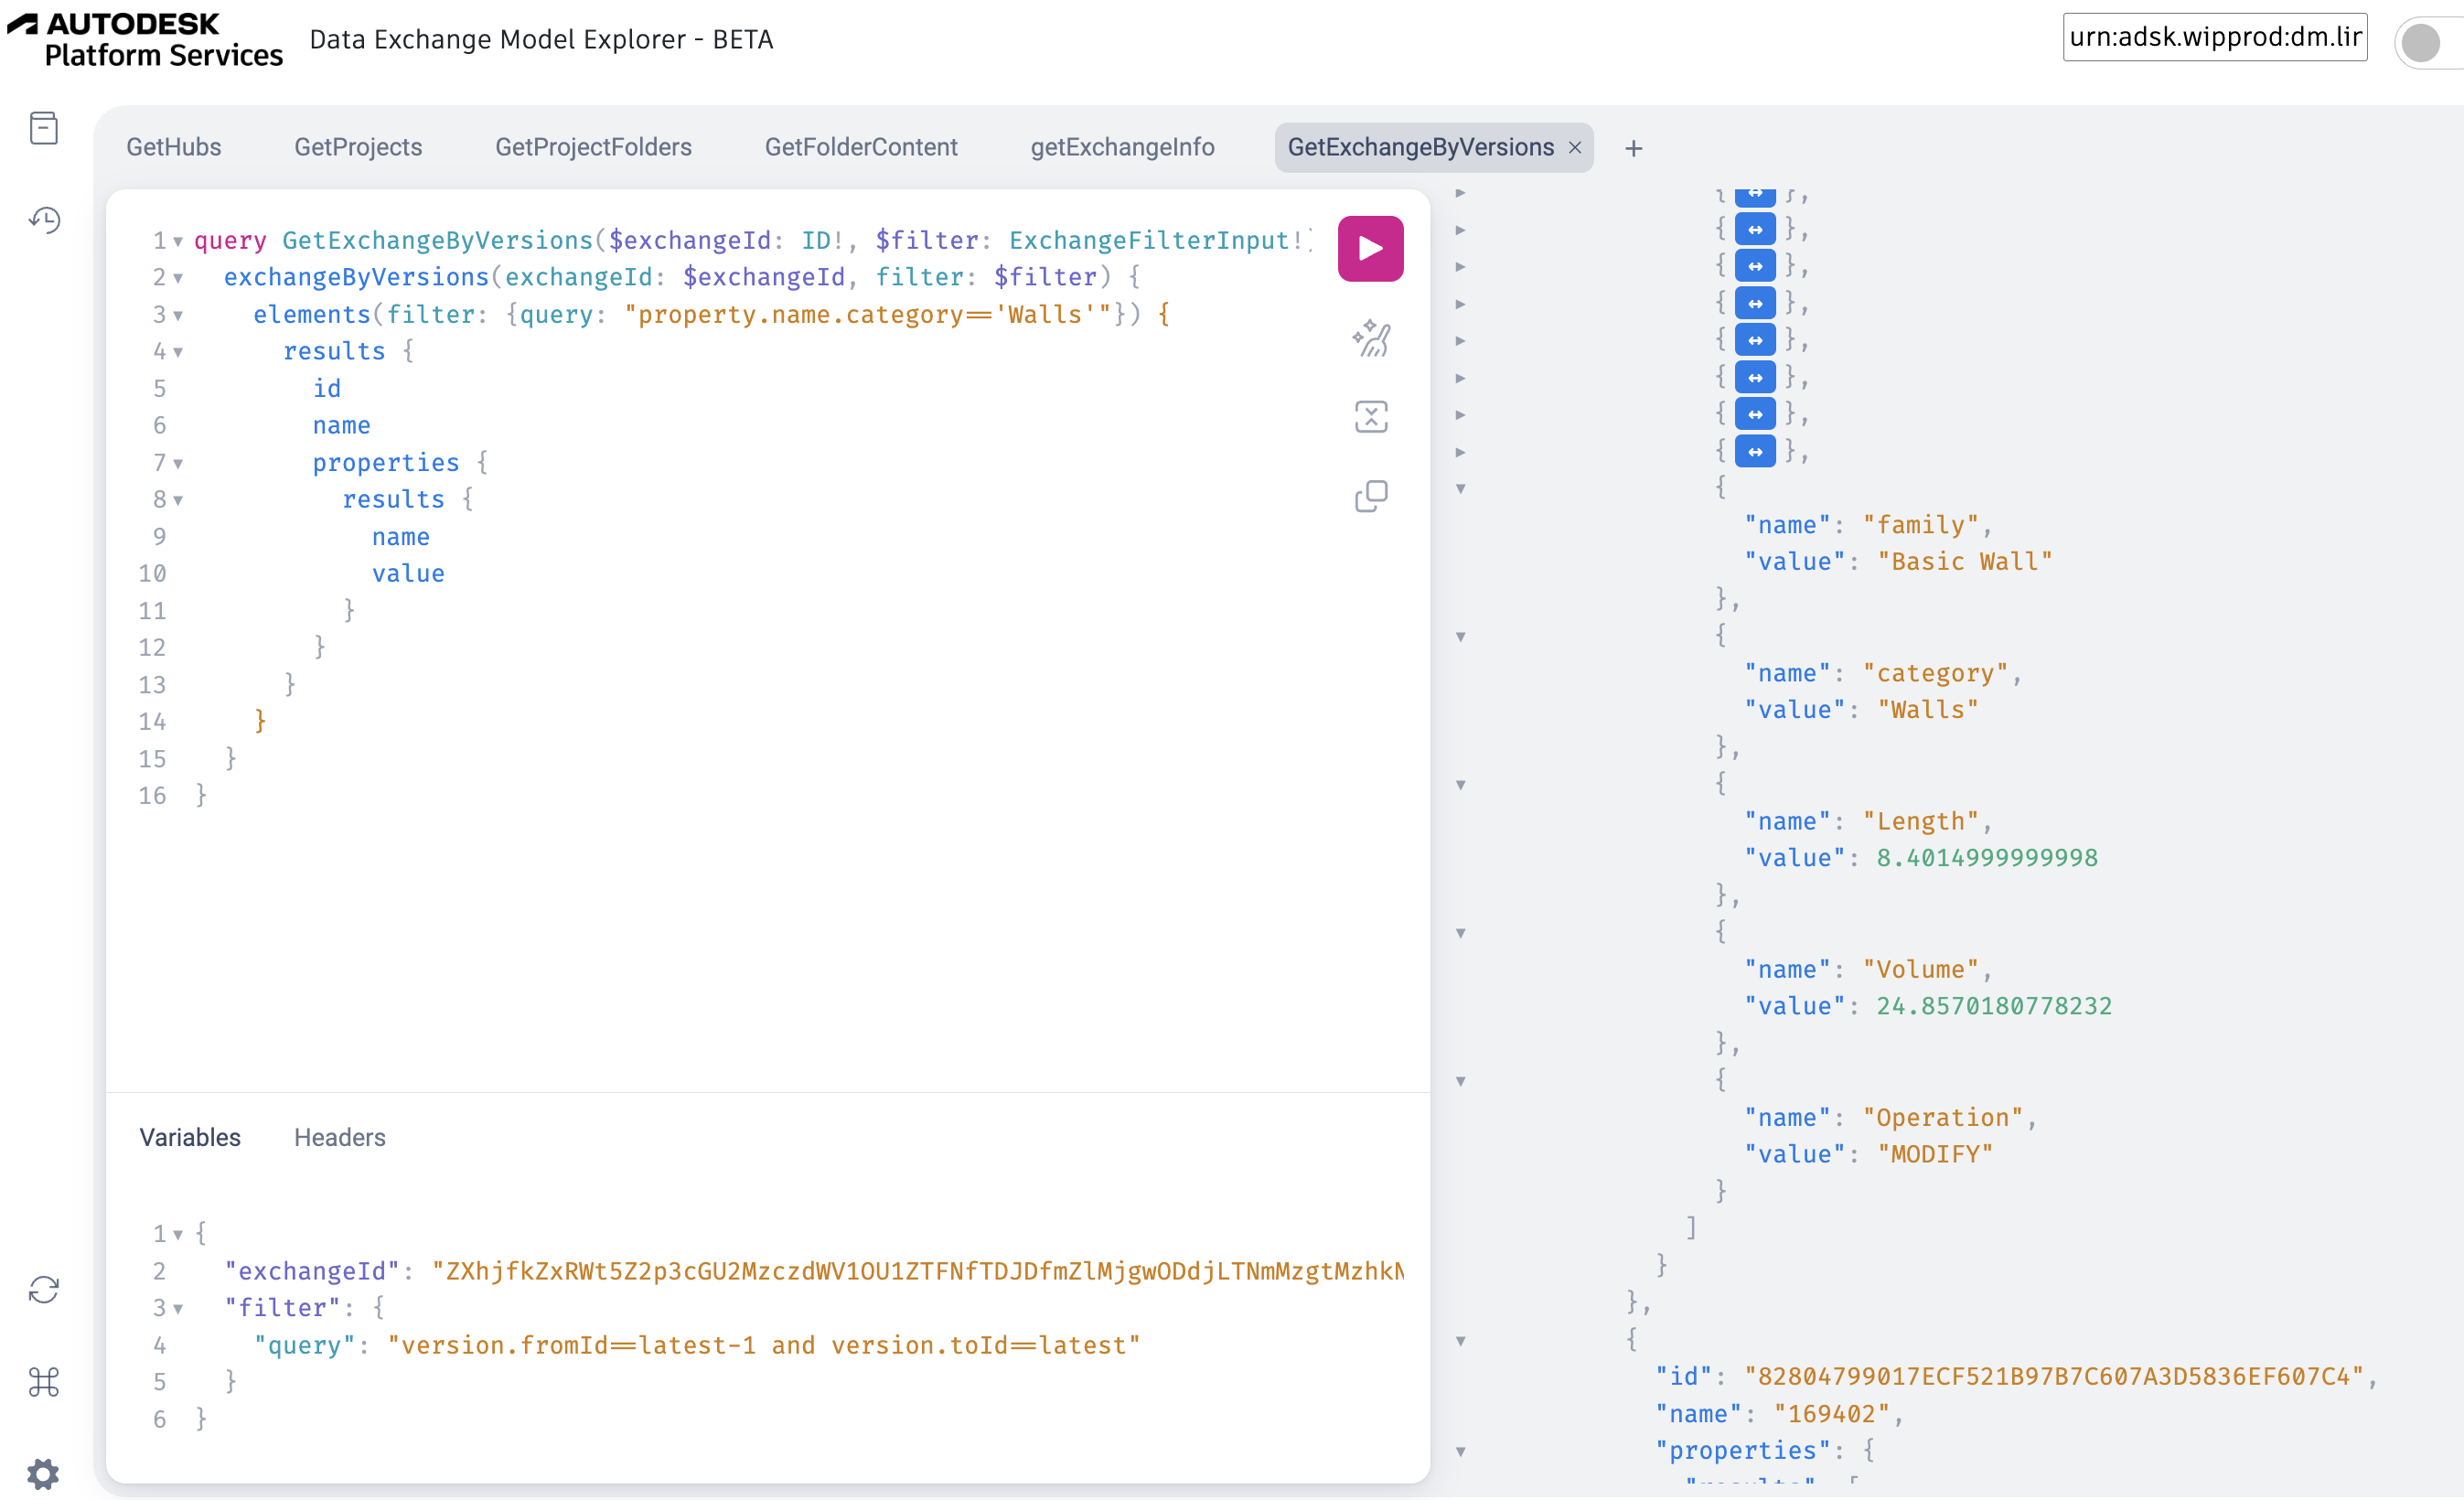Collapse variables line 1 fold arrow
2464x1500 pixels.
click(x=178, y=1234)
